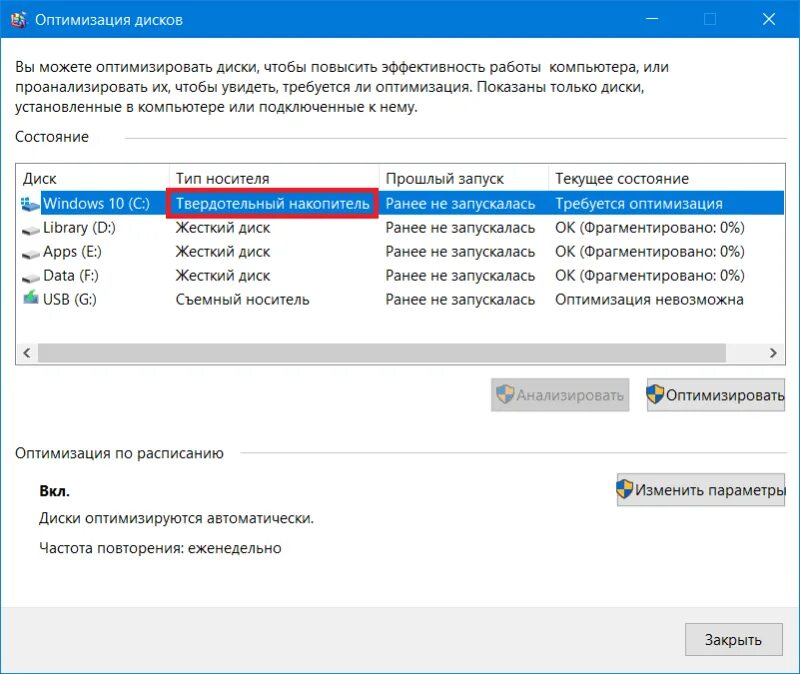
Task: Select the Data (F:) drive name
Action: [71, 276]
